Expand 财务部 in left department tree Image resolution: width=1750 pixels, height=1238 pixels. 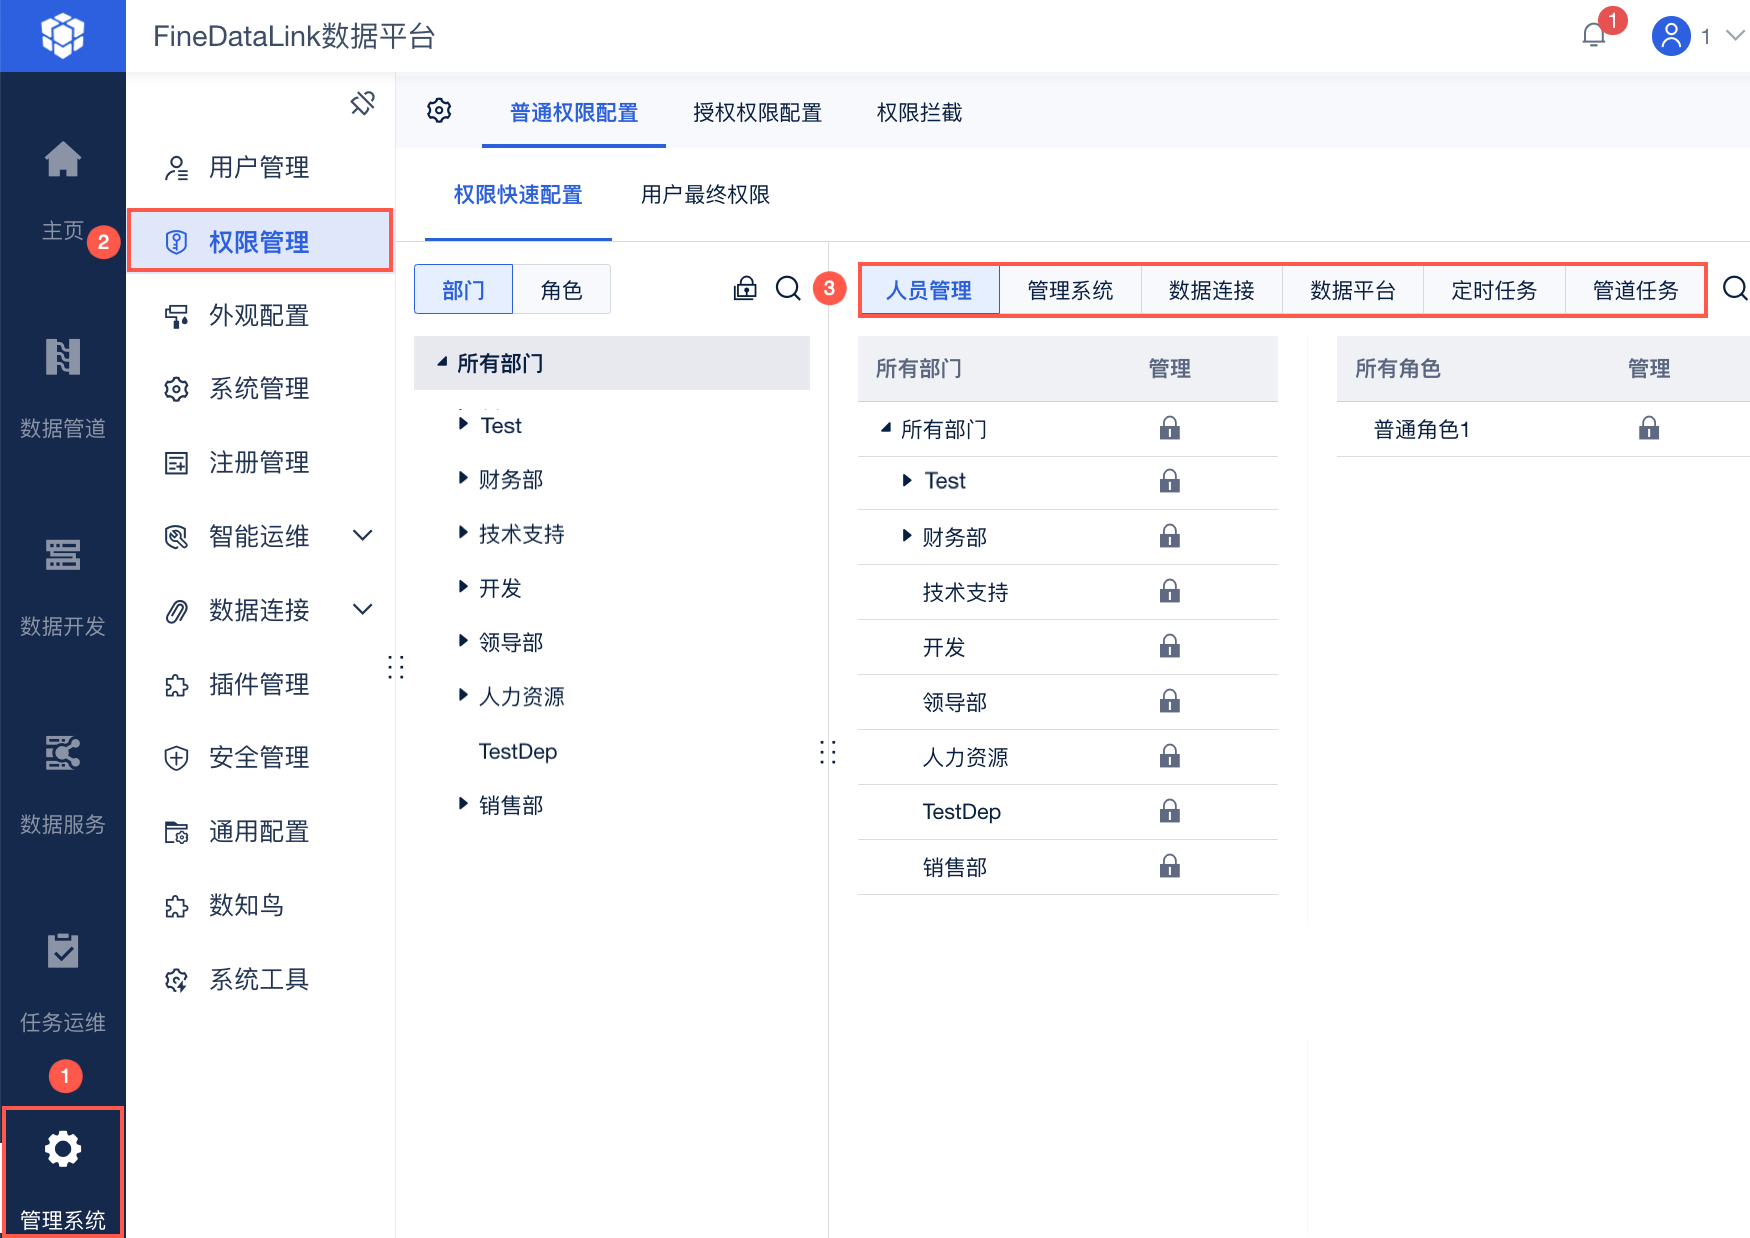coord(463,478)
